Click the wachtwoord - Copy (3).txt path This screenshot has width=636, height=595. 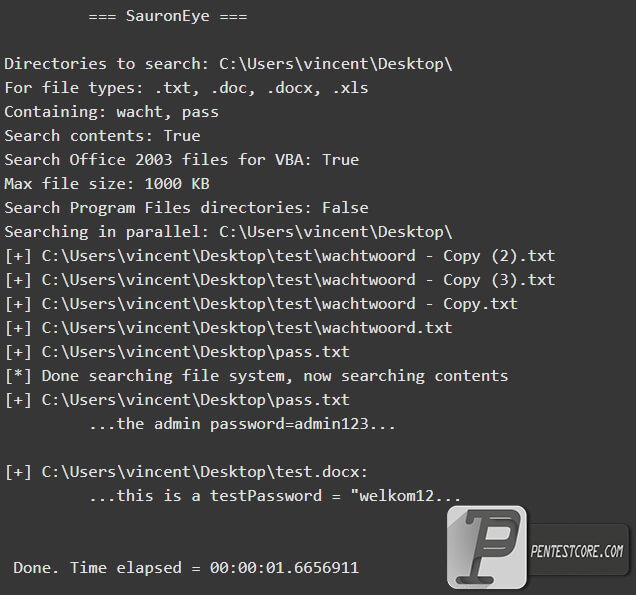279,280
